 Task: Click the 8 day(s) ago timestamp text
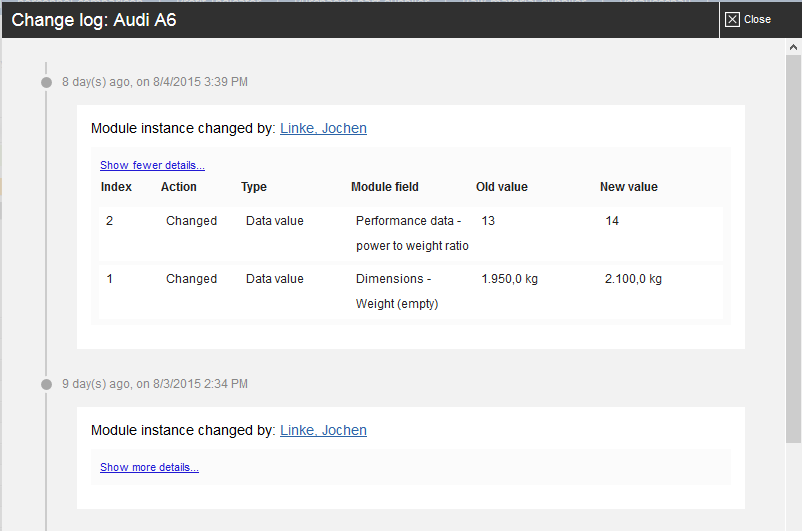point(155,82)
